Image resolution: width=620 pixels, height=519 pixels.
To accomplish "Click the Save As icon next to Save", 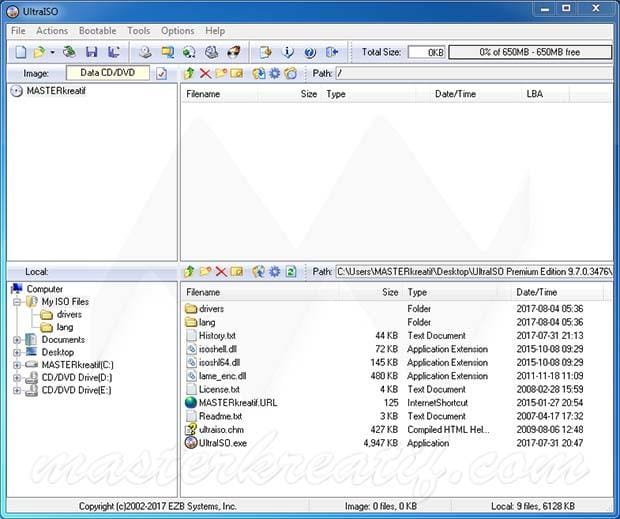I will [x=114, y=52].
